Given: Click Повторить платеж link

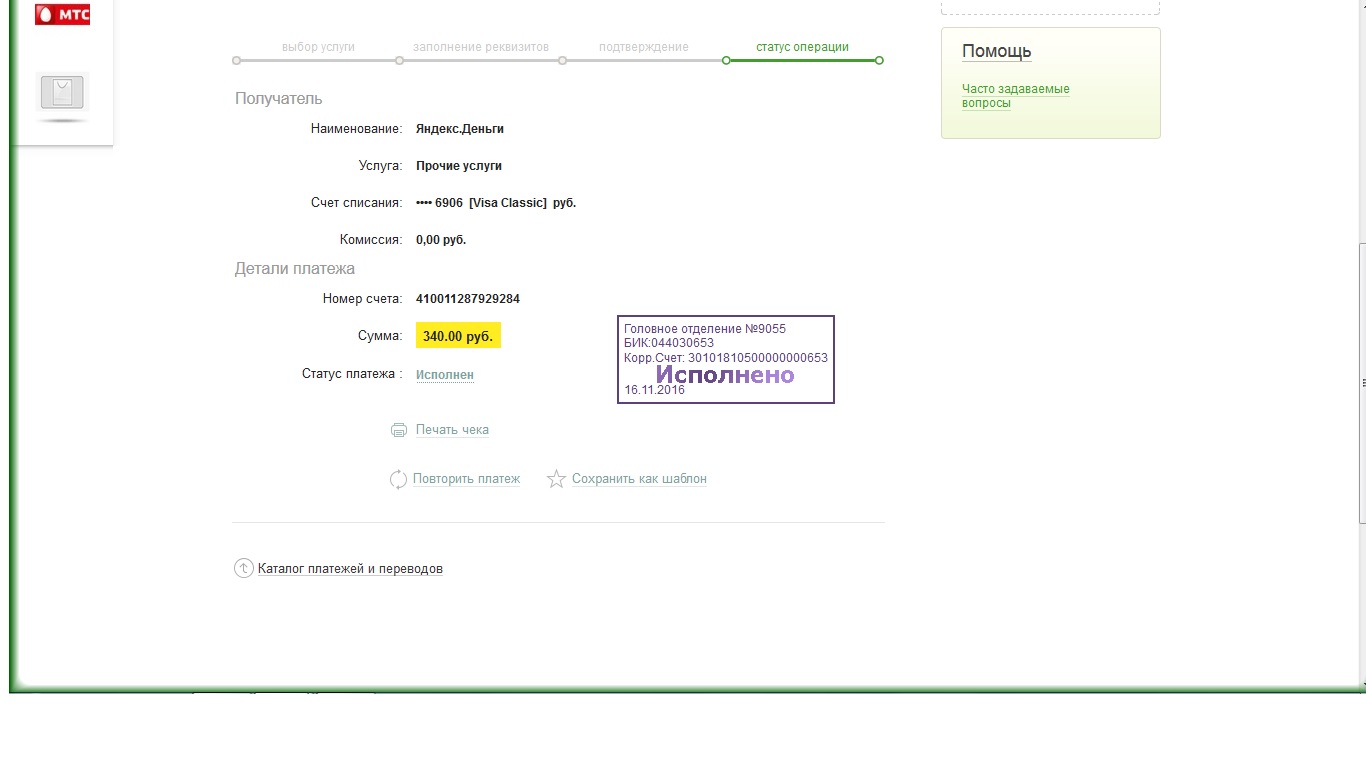Looking at the screenshot, I should [x=466, y=479].
